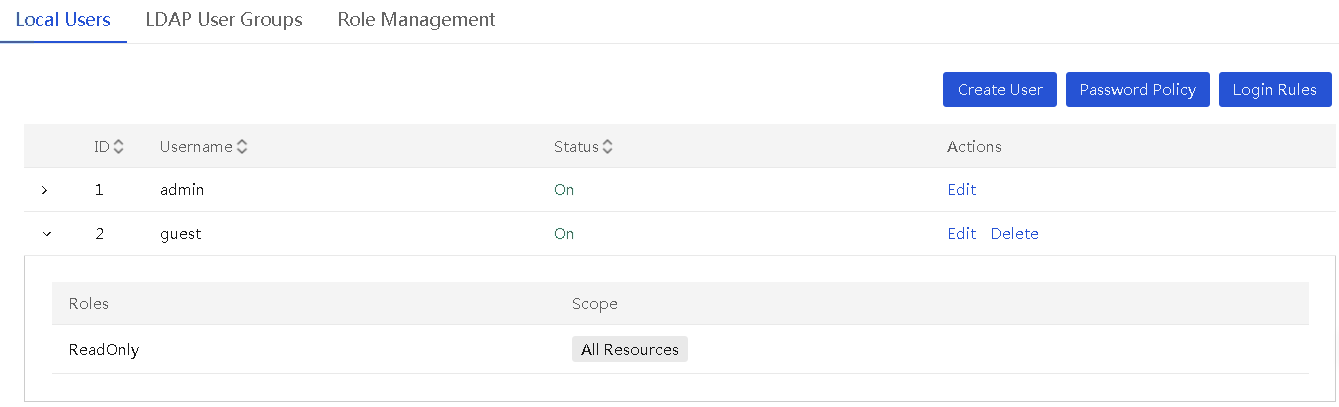Click the On status for admin
The width and height of the screenshot is (1339, 407).
(564, 190)
